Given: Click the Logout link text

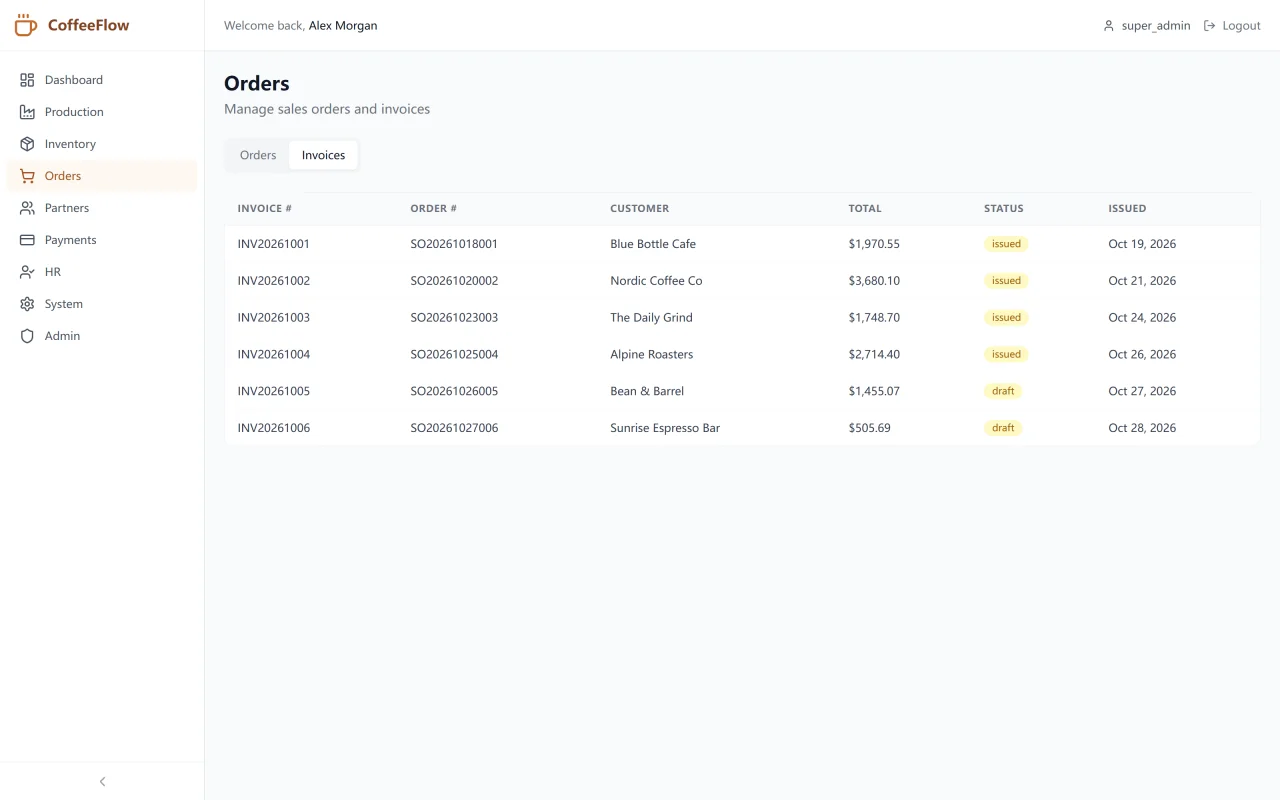Looking at the screenshot, I should (x=1241, y=26).
